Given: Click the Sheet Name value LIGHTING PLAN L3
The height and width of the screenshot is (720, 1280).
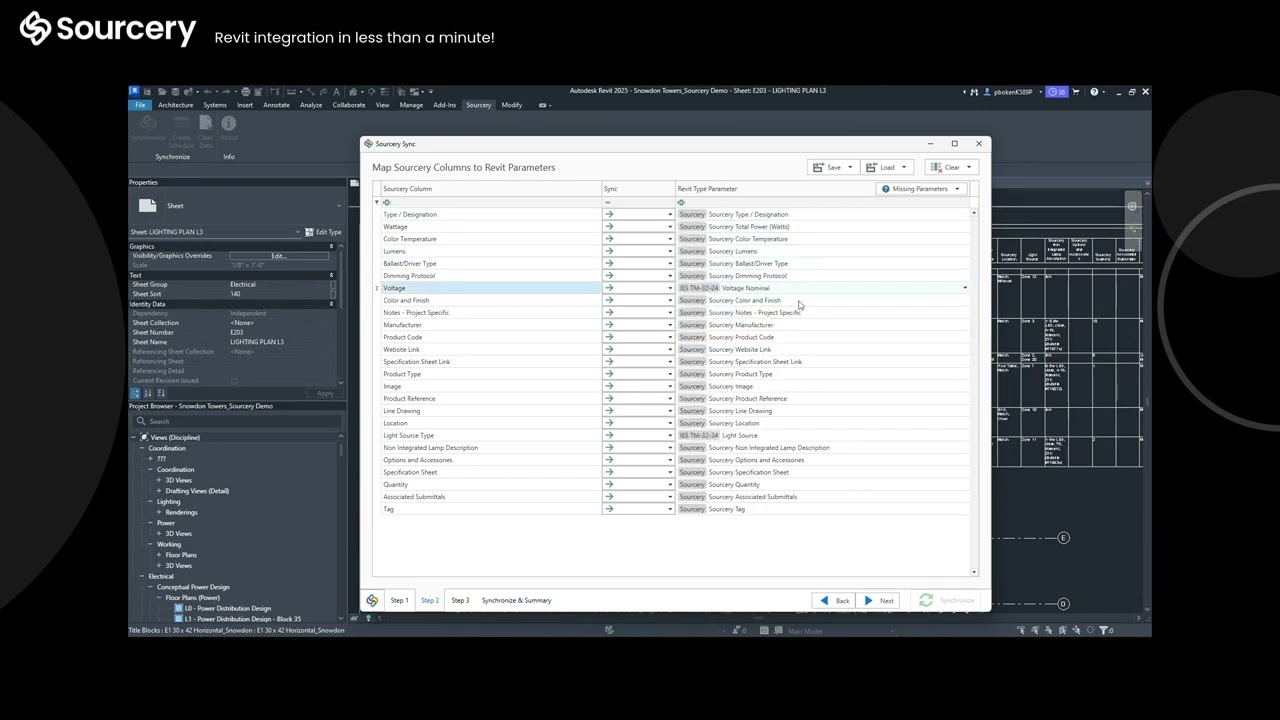Looking at the screenshot, I should click(x=257, y=342).
